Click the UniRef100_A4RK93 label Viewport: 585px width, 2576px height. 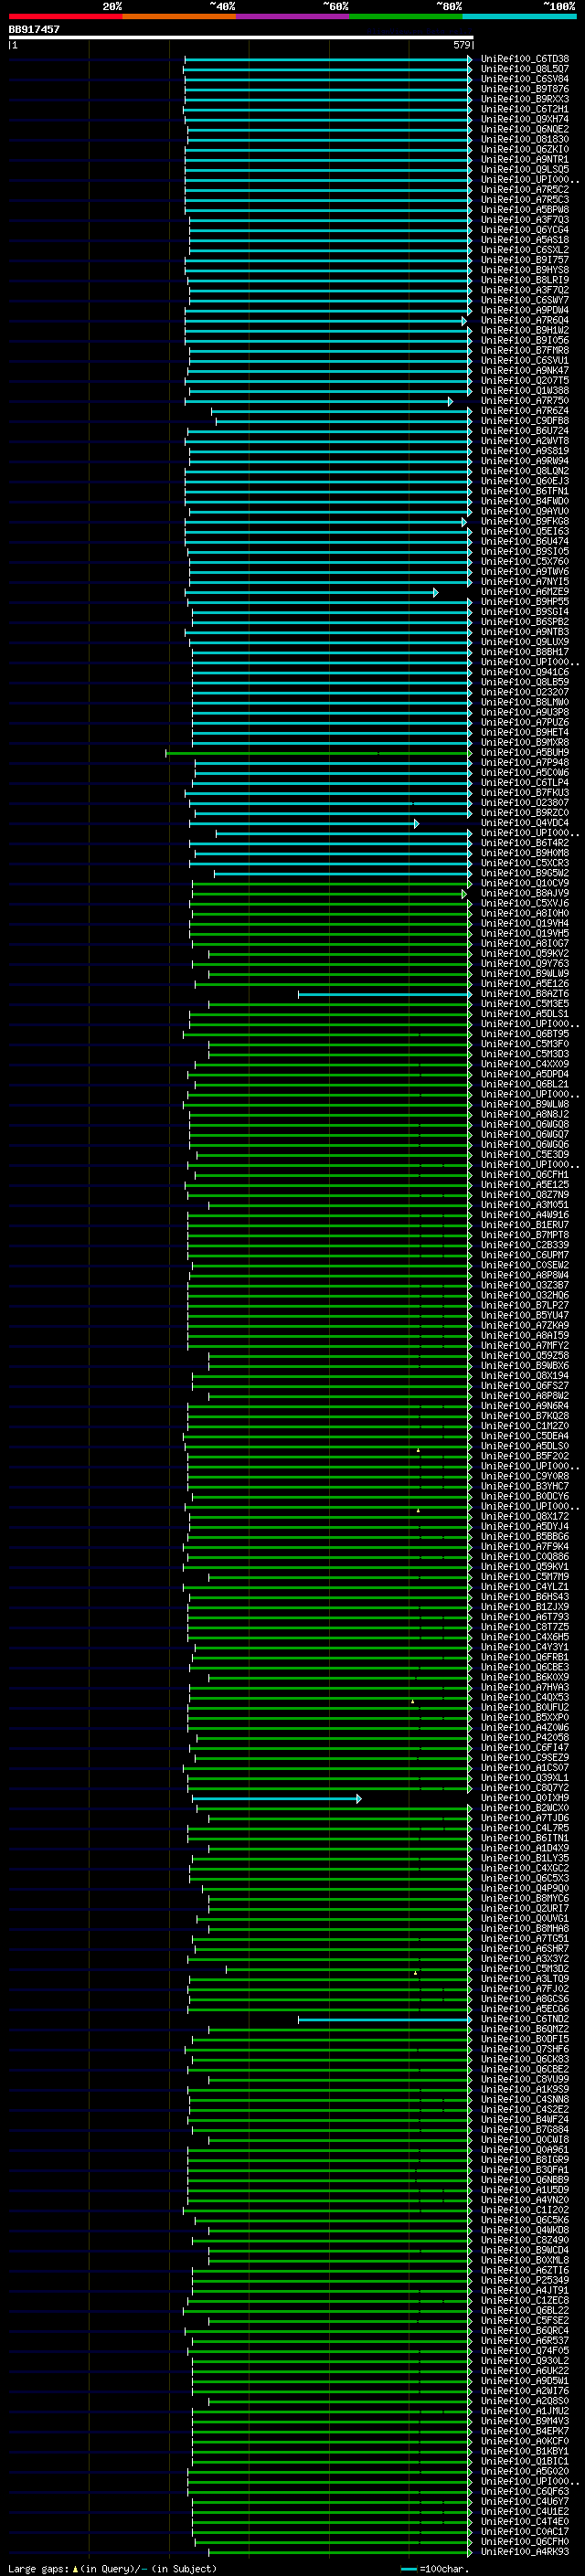coord(525,2551)
